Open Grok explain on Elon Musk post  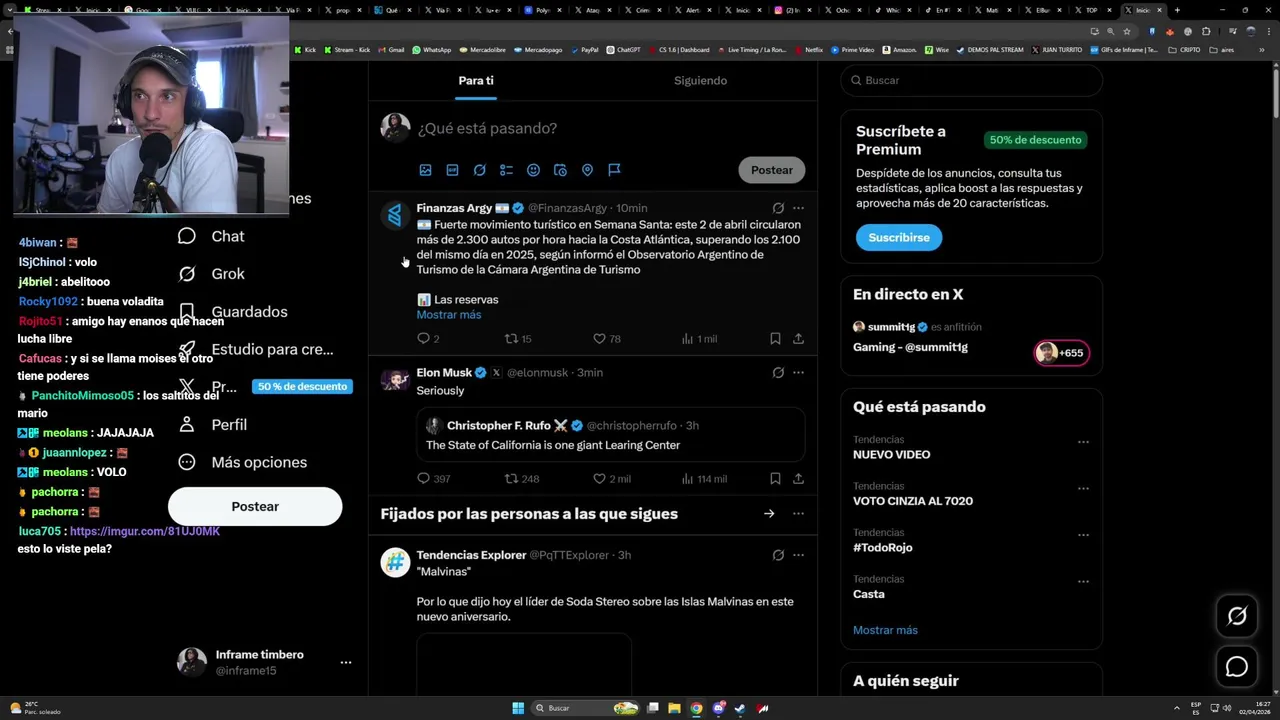pyautogui.click(x=778, y=373)
